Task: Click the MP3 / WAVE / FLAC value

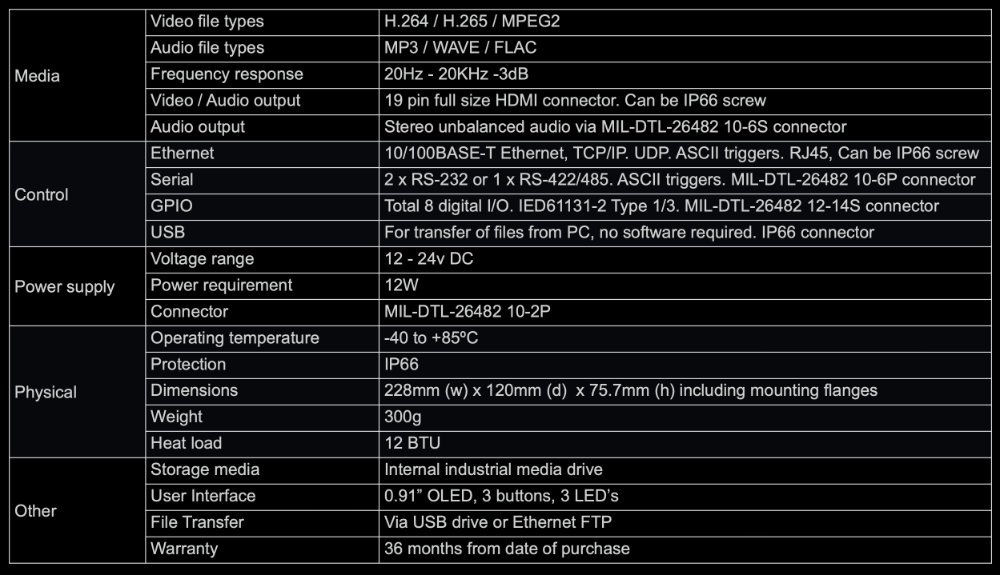Action: [x=456, y=47]
